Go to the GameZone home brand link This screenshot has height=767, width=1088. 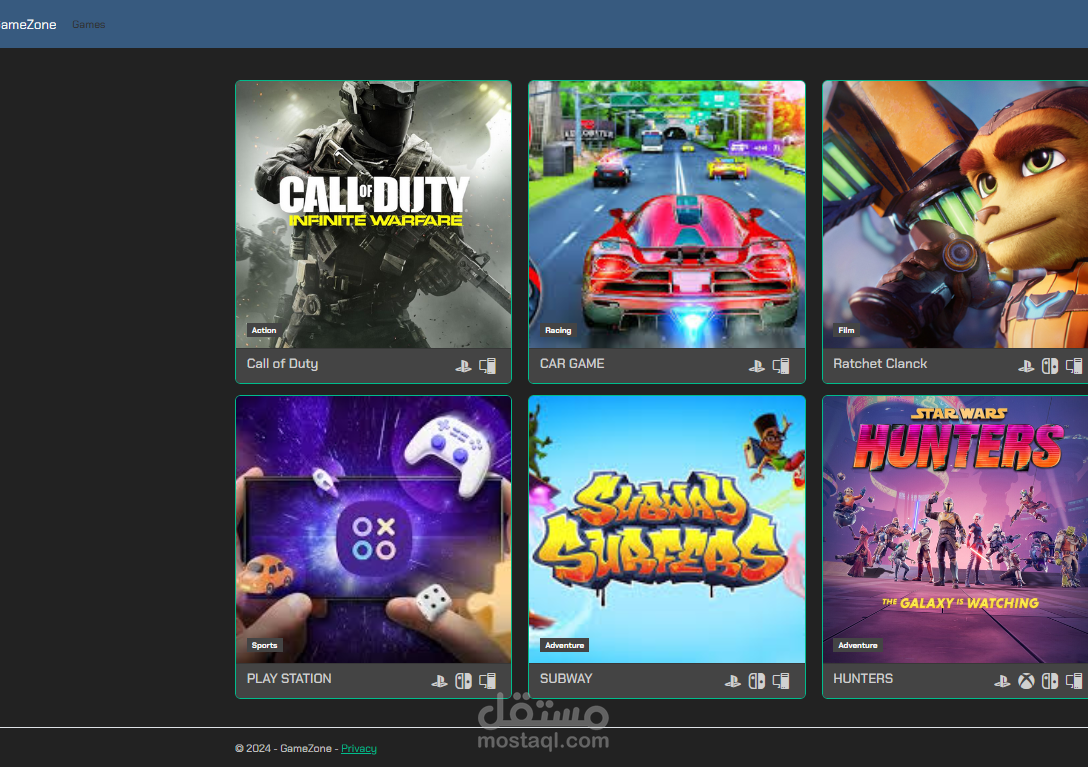tap(28, 24)
